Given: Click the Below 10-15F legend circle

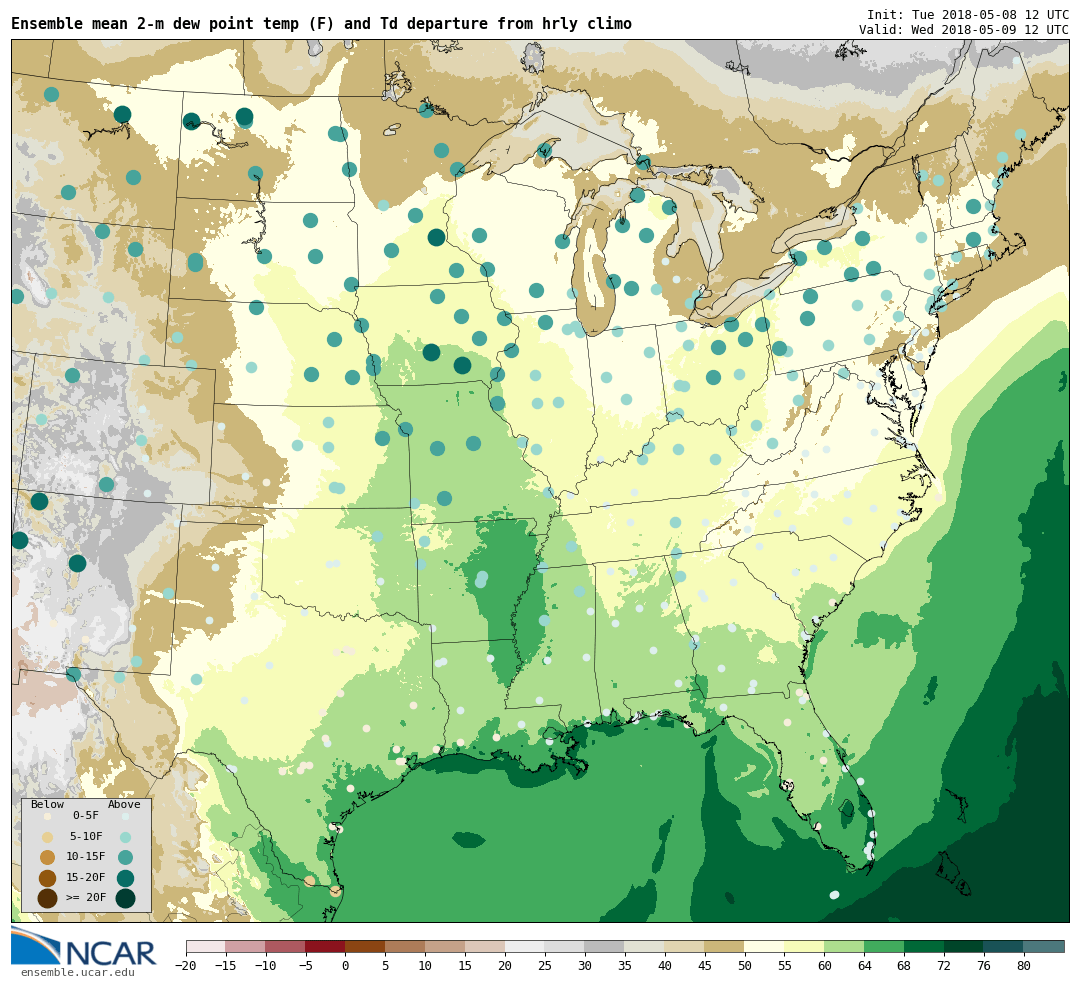Looking at the screenshot, I should point(47,857).
